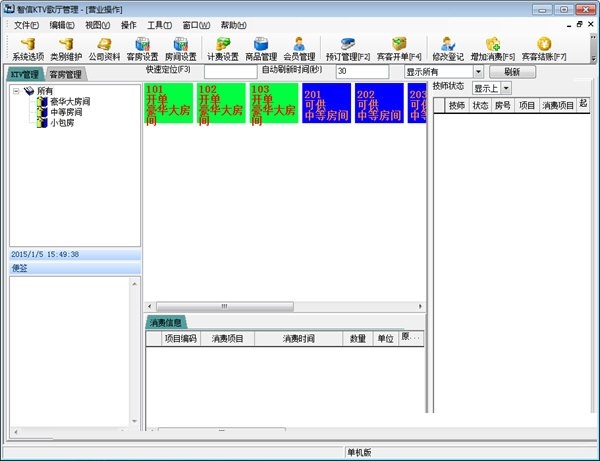Click the icon beside 小包房
The height and width of the screenshot is (461, 600).
pyautogui.click(x=42, y=123)
